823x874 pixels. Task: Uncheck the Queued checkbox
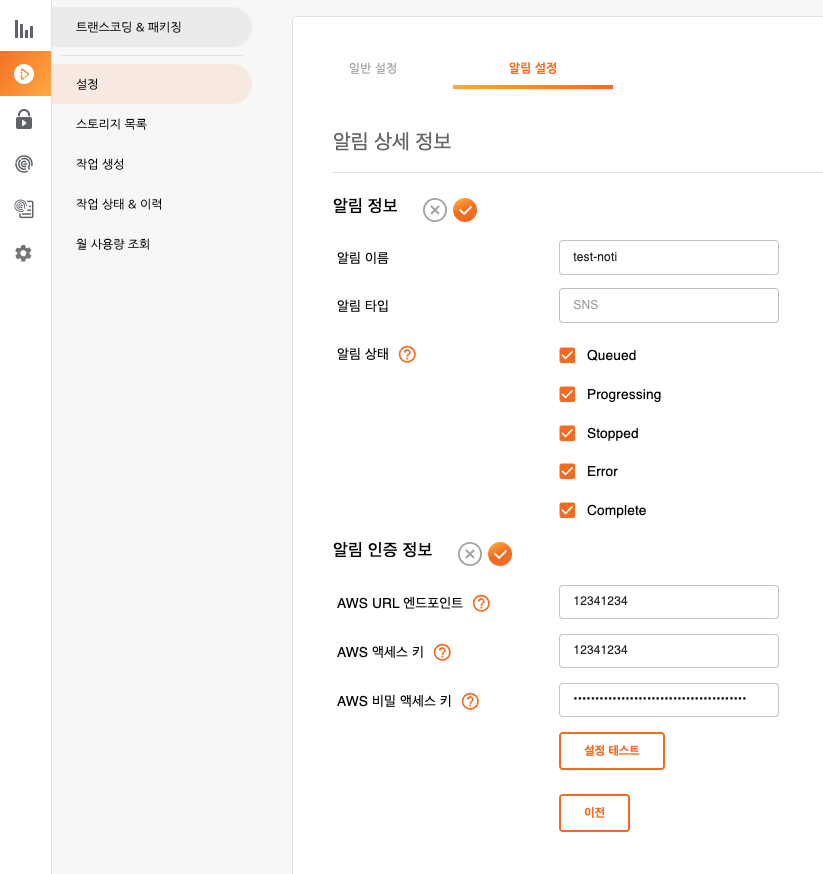click(567, 355)
